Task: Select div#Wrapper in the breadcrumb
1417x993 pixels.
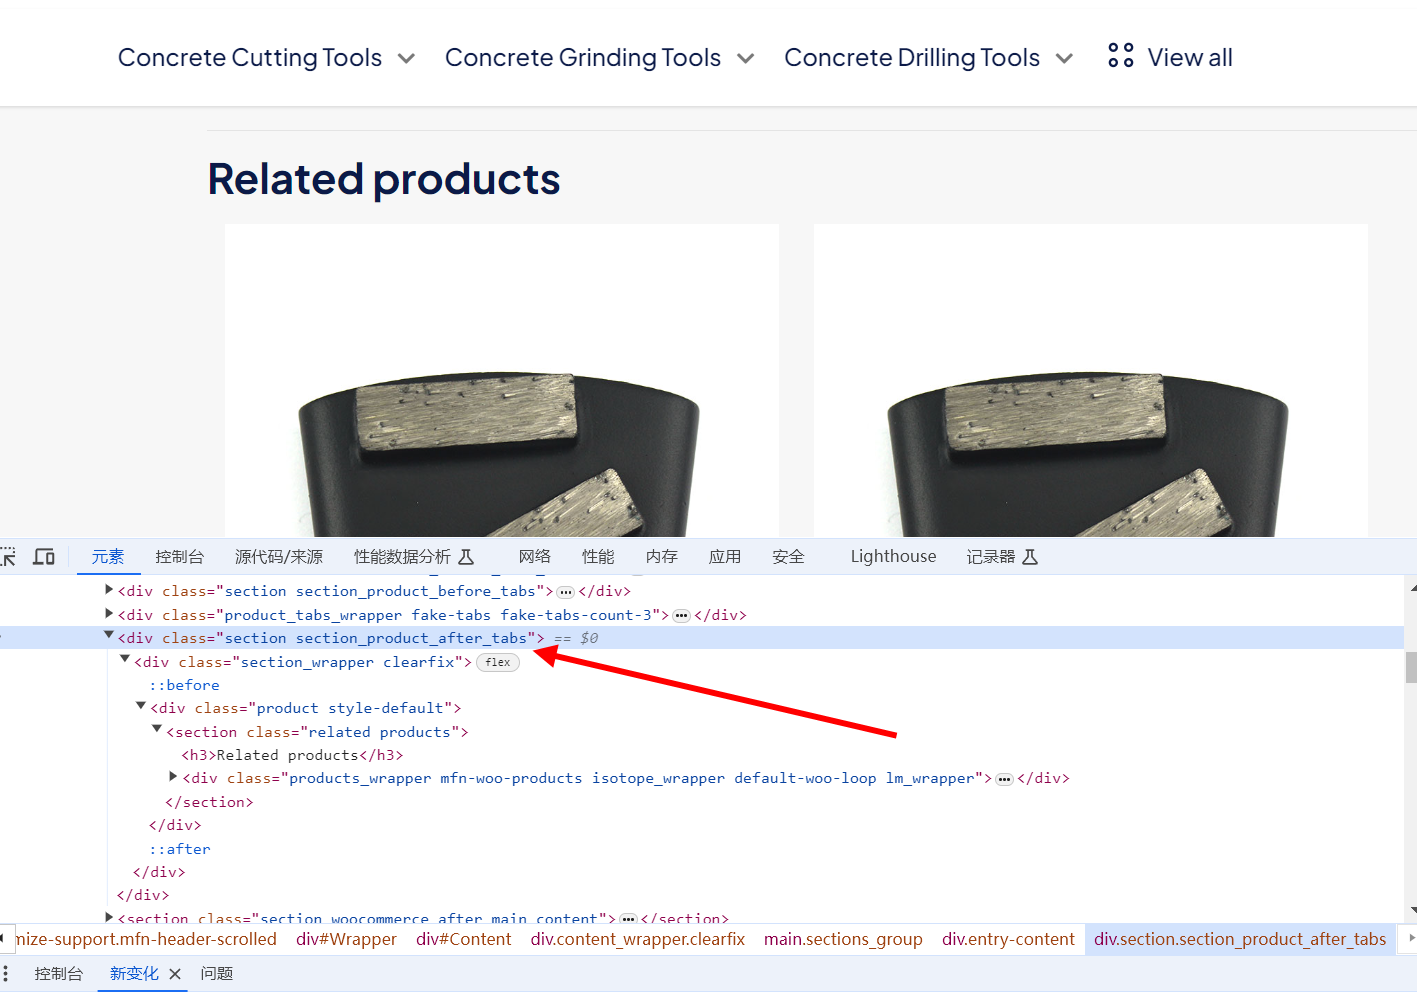Action: click(x=346, y=940)
